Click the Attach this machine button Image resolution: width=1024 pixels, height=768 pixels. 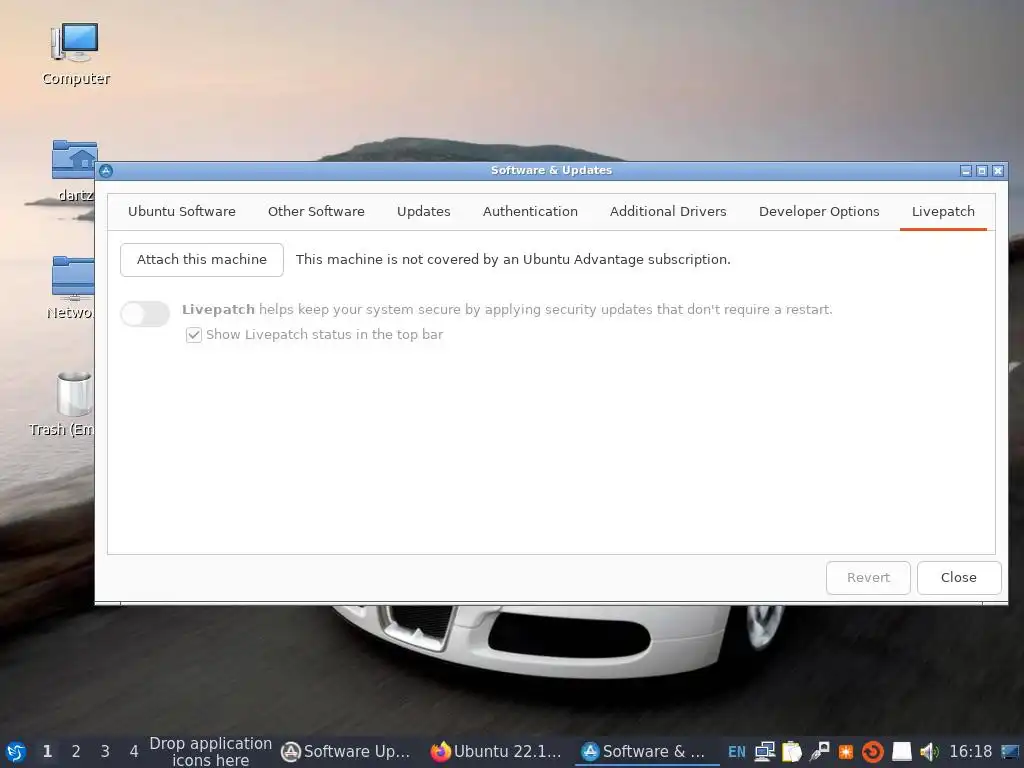(x=202, y=260)
